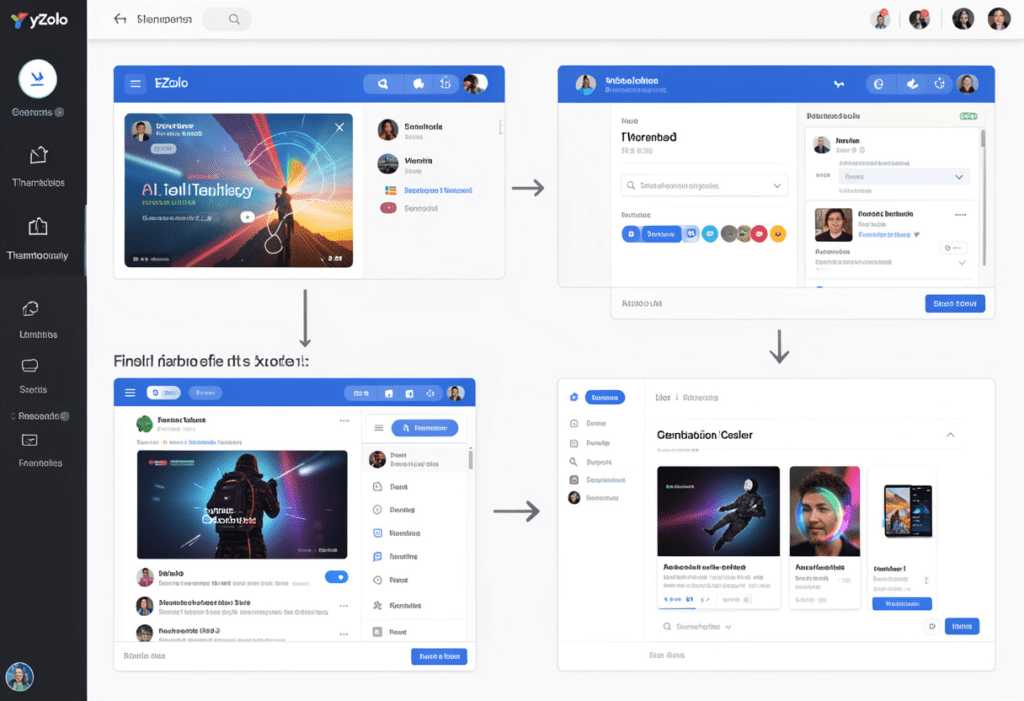Click the yZolo logo at top left
The image size is (1024, 701).
tap(40, 18)
